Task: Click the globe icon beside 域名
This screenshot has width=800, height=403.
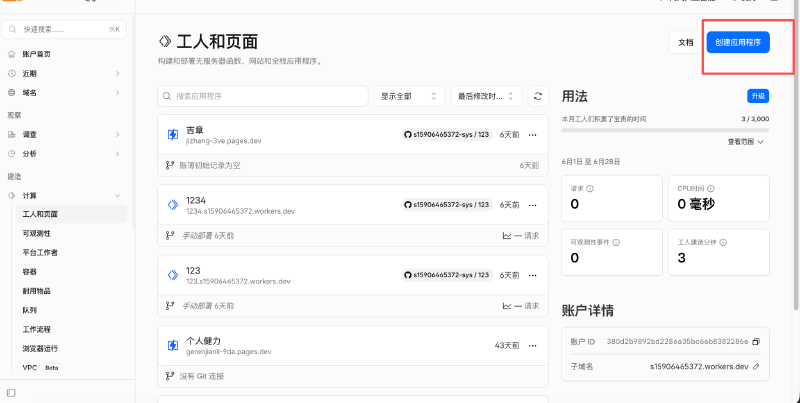Action: [12, 93]
